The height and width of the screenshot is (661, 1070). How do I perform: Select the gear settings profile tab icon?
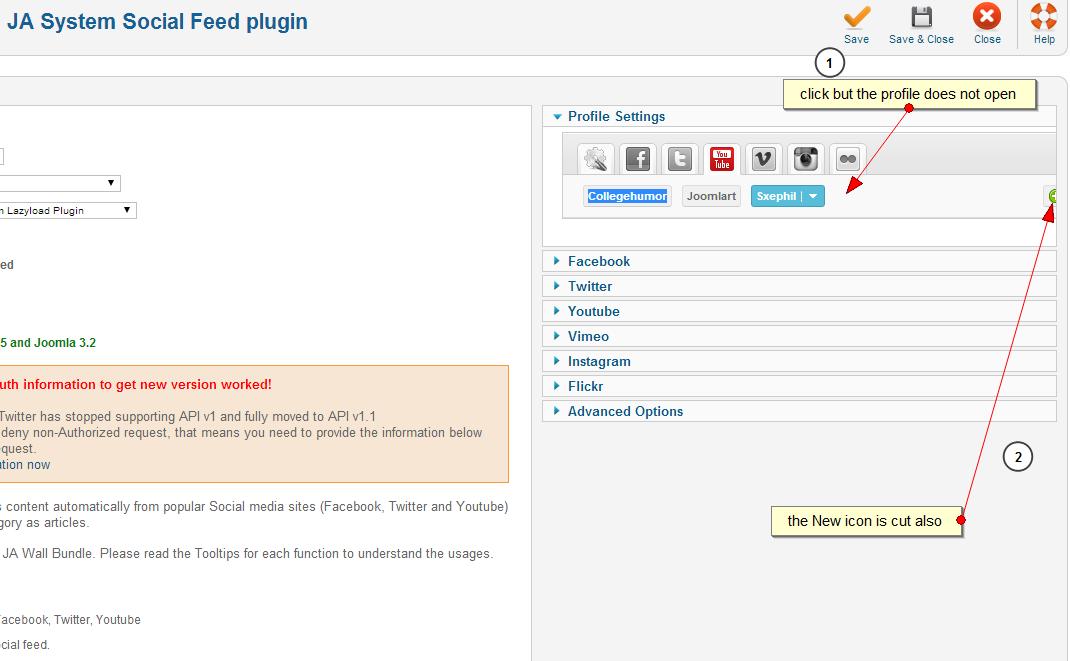point(597,159)
